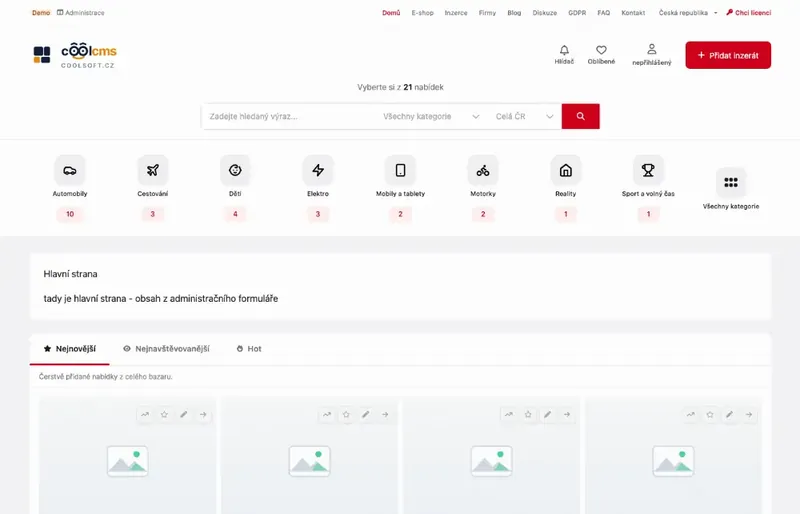This screenshot has width=800, height=514.
Task: Open the Firmy menu item
Action: 487,13
